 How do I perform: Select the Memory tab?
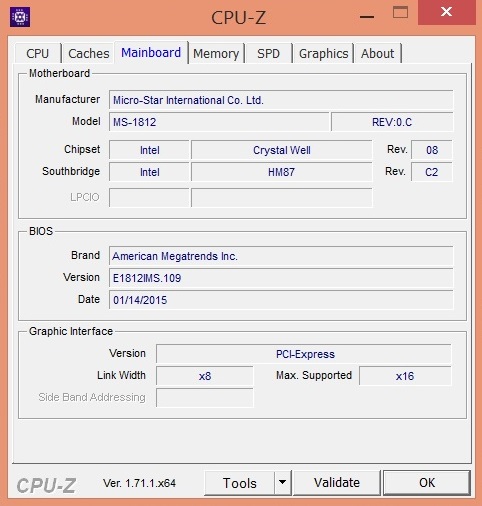(x=216, y=53)
